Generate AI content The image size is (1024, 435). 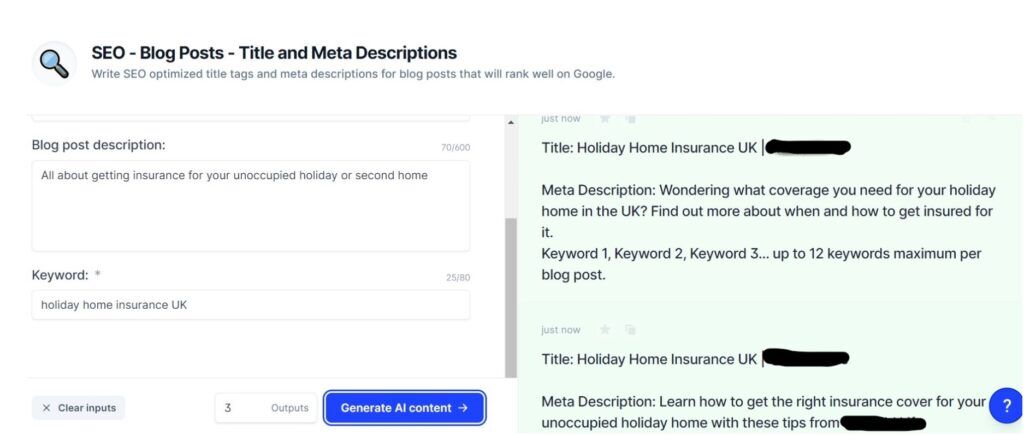pyautogui.click(x=405, y=408)
